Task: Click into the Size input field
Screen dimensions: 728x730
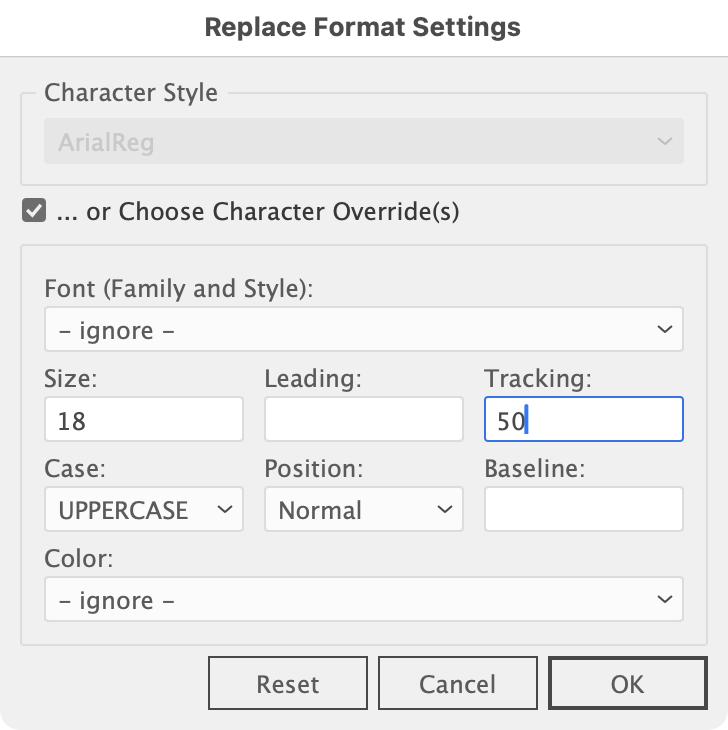Action: click(144, 420)
